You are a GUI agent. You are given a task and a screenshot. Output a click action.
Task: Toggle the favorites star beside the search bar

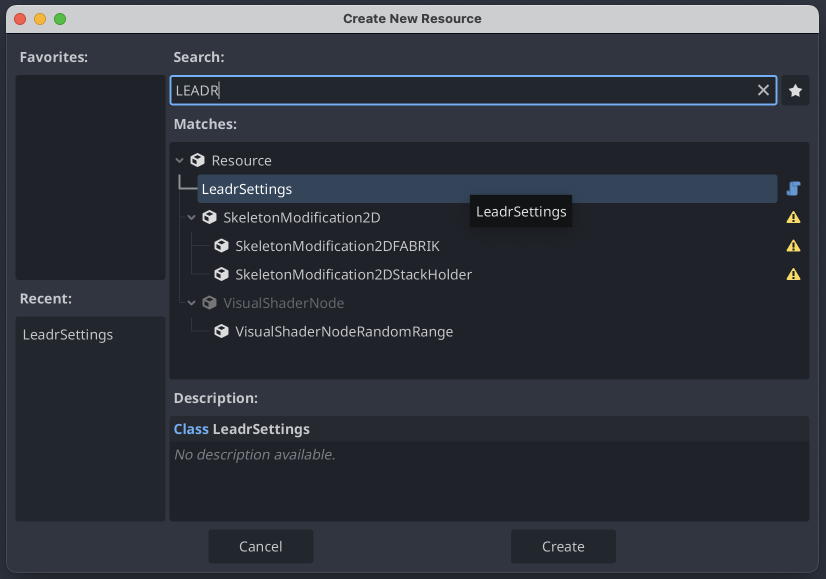click(x=795, y=90)
